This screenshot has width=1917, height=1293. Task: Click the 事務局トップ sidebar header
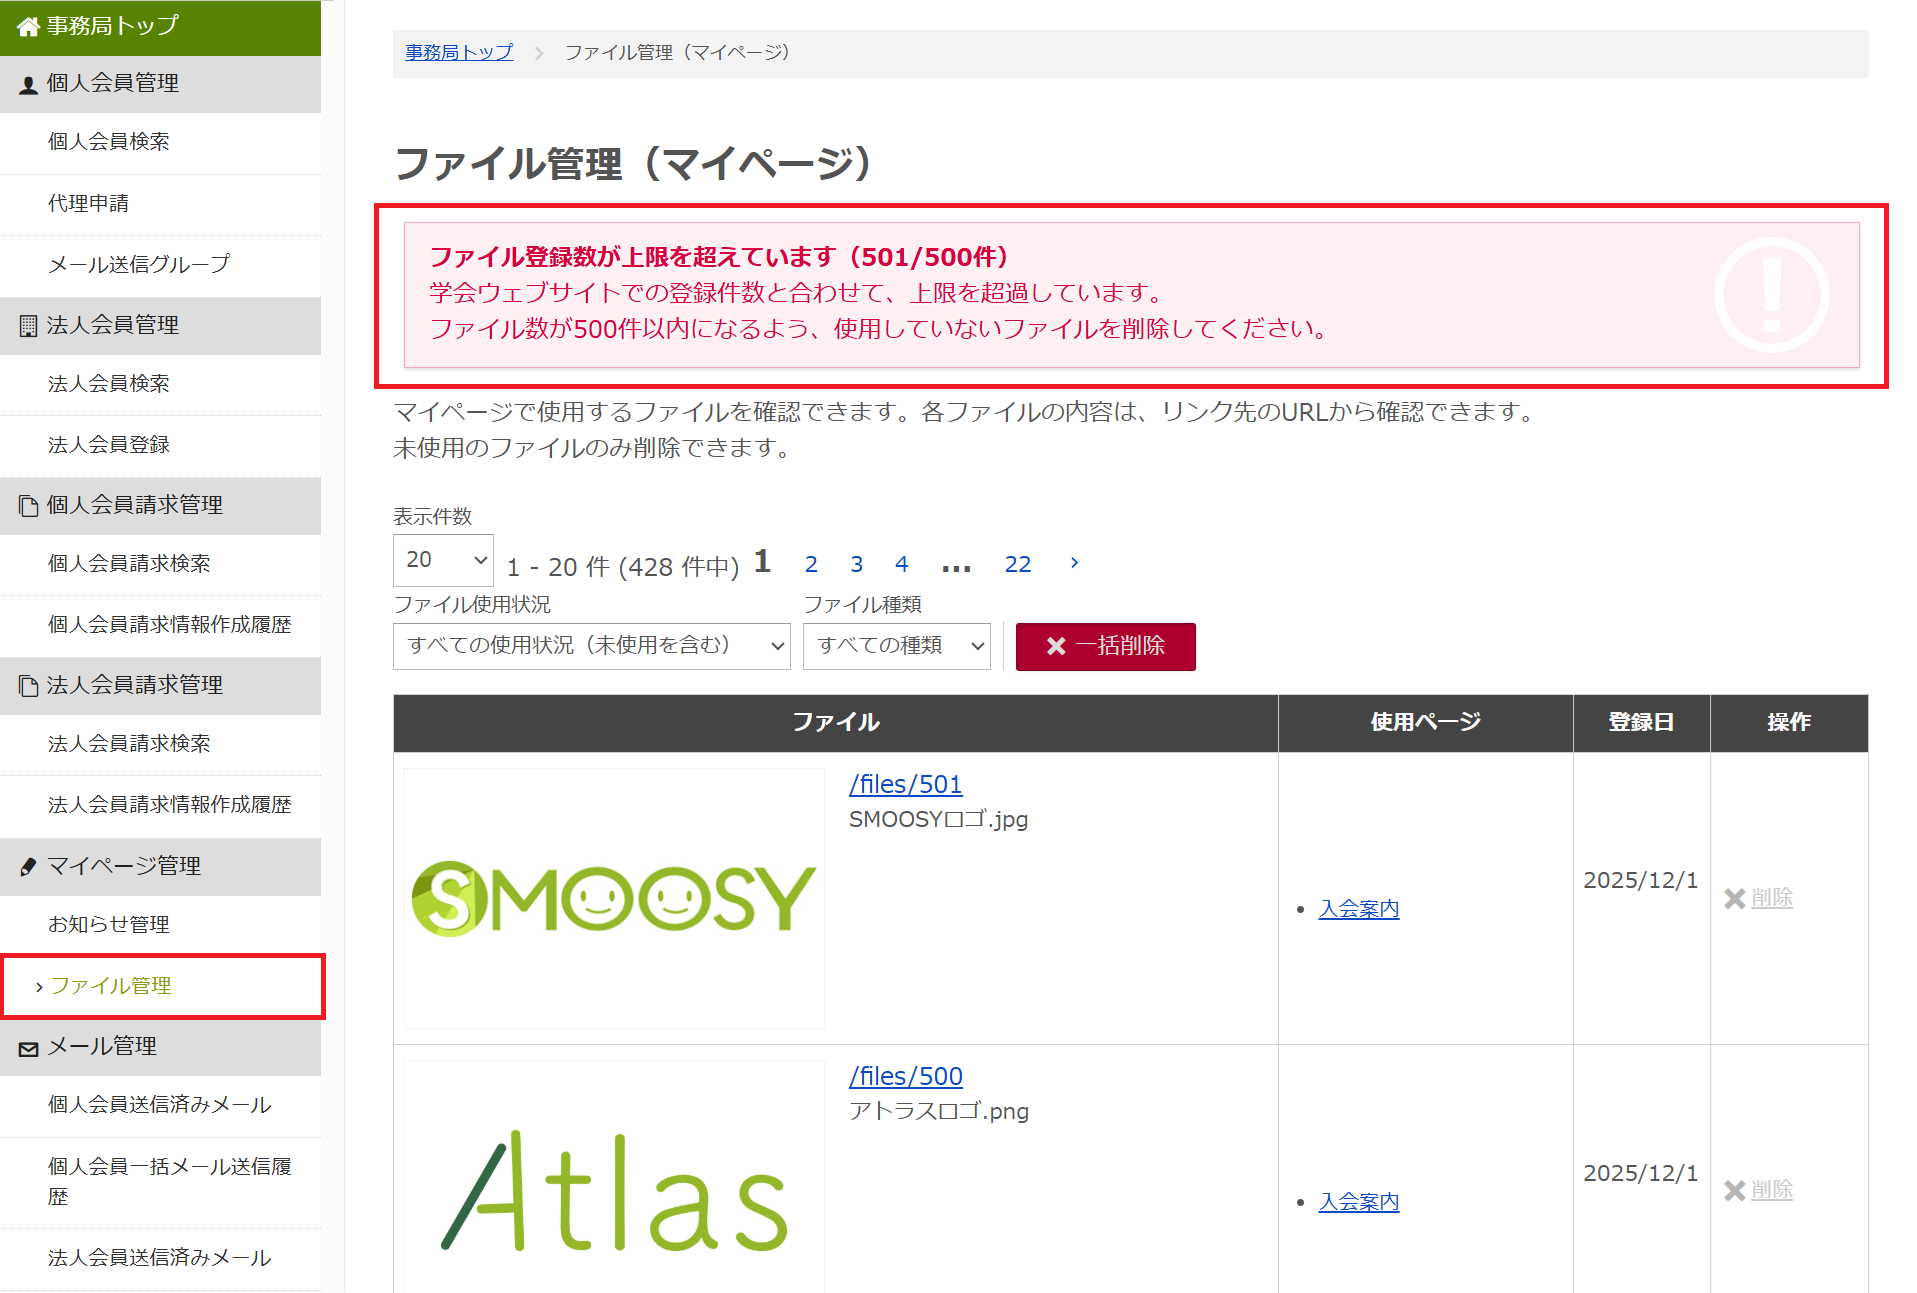(161, 27)
